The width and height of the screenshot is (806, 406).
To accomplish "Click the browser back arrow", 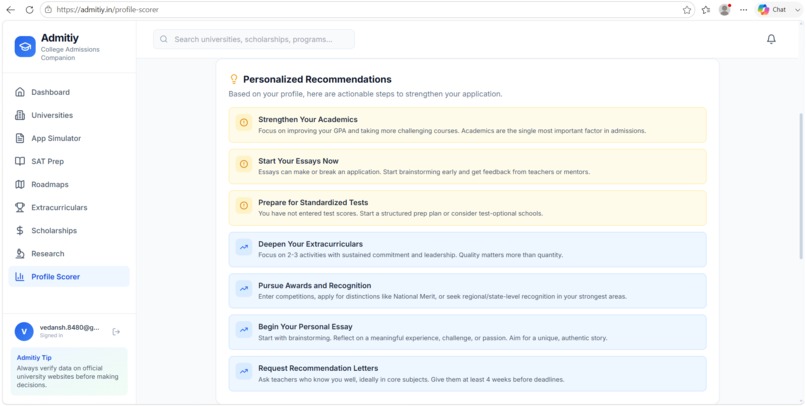I will coord(10,10).
